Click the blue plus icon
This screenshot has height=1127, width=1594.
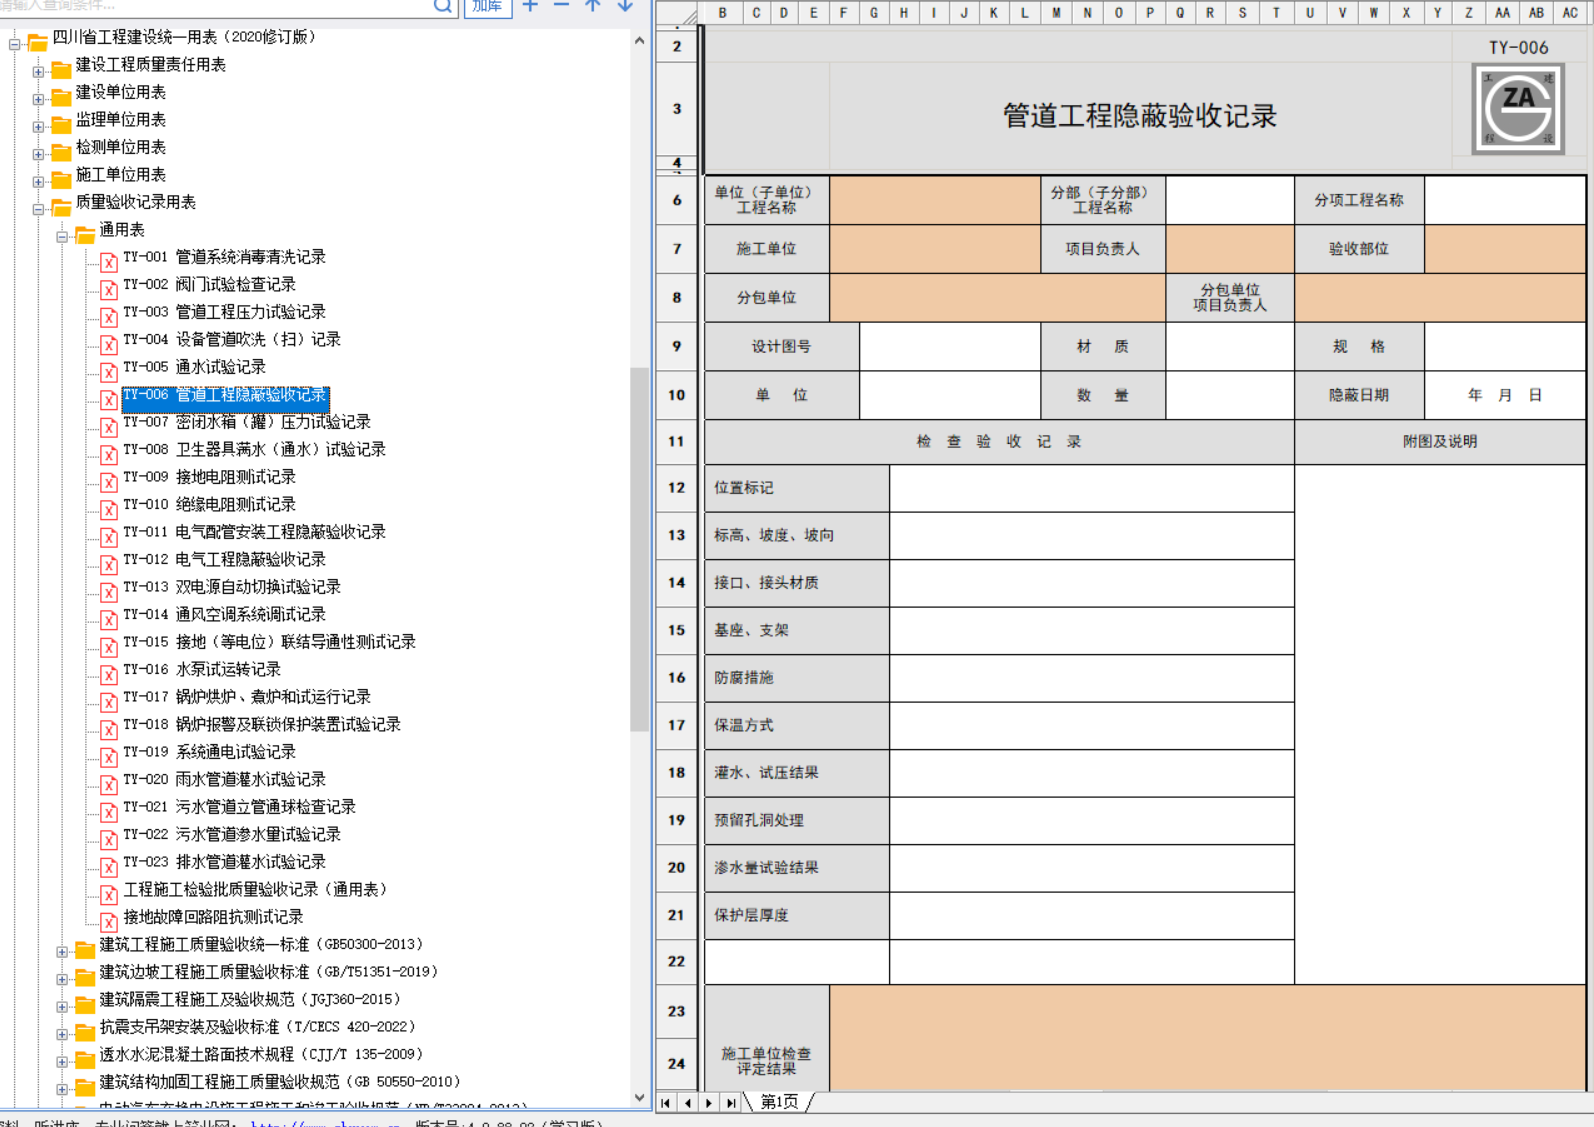[x=530, y=6]
